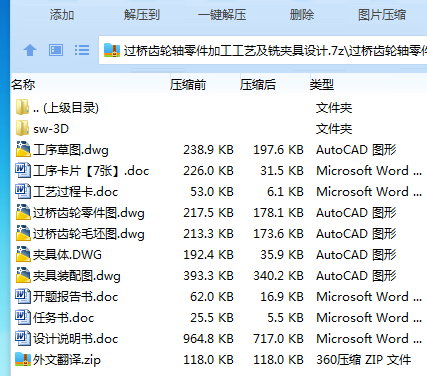Click the AutoCAD 图形 type of 过桥齿轮零件图.dwg
Viewport: 427px width, 376px height.
pos(356,213)
